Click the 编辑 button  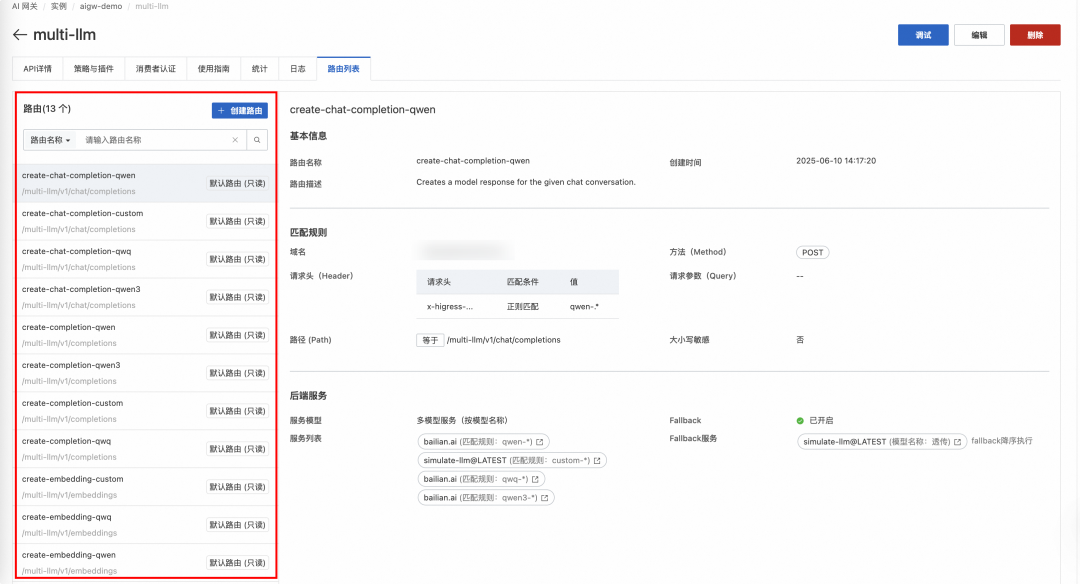point(979,35)
